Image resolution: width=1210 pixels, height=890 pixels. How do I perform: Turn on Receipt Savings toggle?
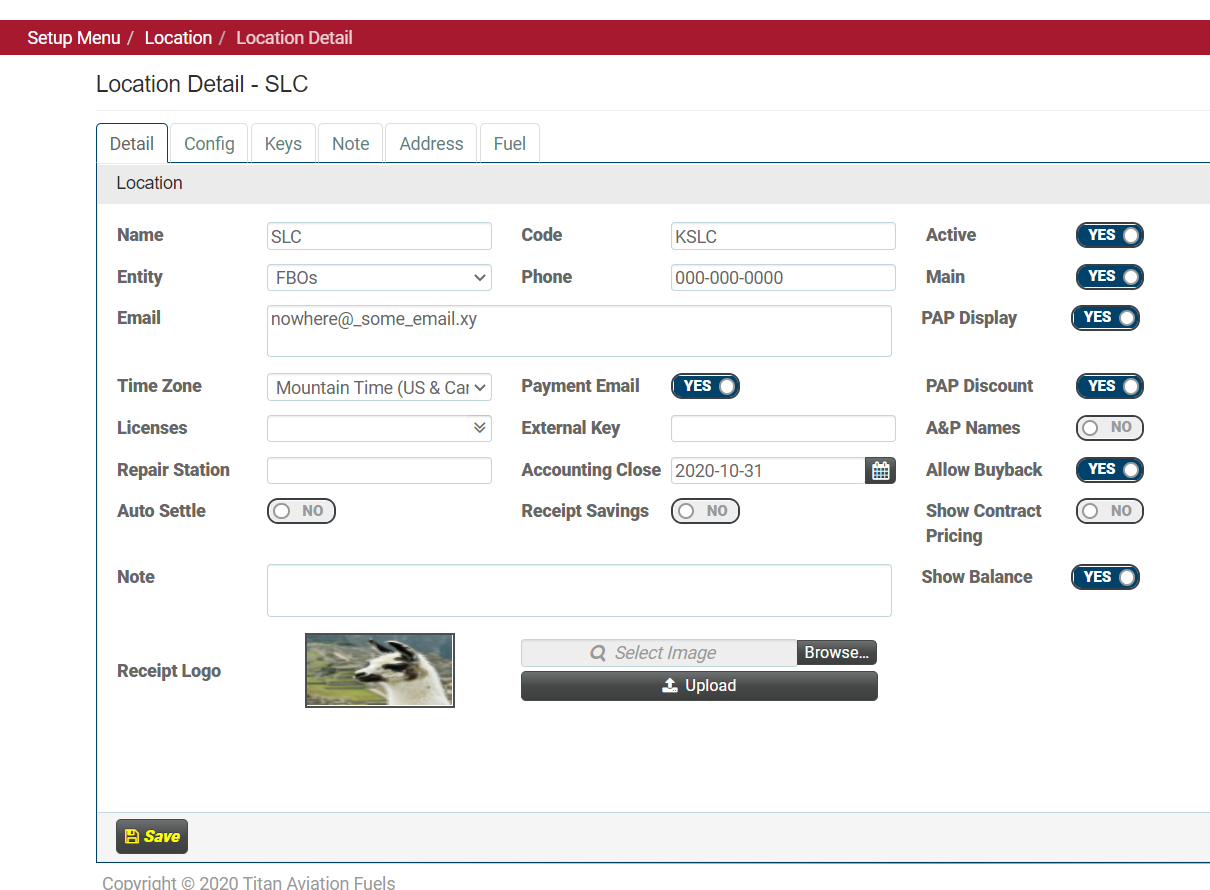(705, 511)
